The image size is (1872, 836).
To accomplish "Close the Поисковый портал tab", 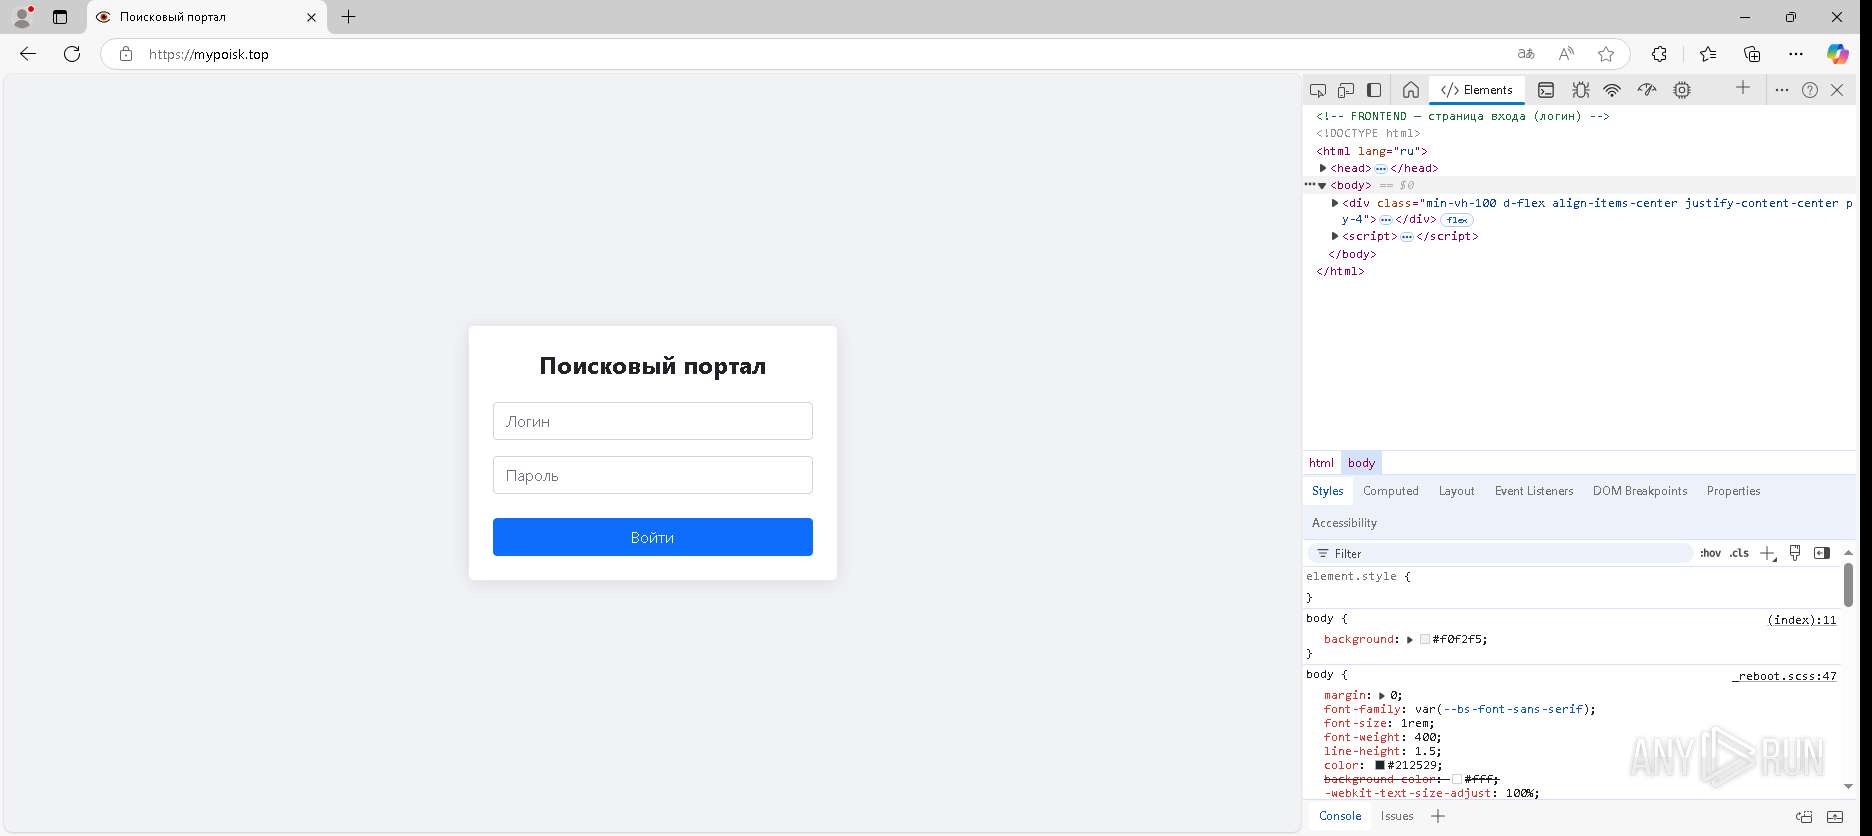I will tap(311, 17).
